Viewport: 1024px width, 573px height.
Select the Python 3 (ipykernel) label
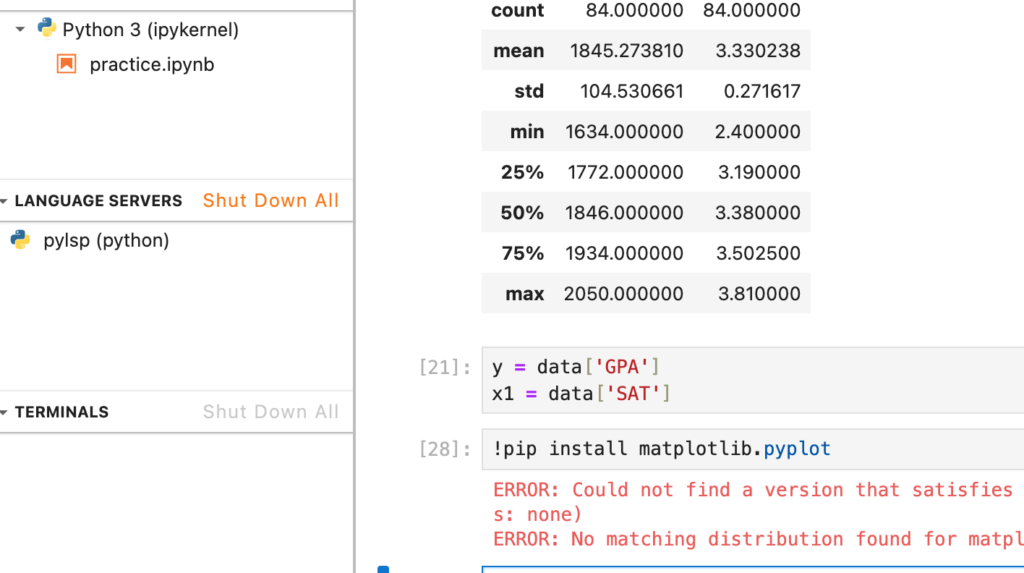(x=150, y=29)
